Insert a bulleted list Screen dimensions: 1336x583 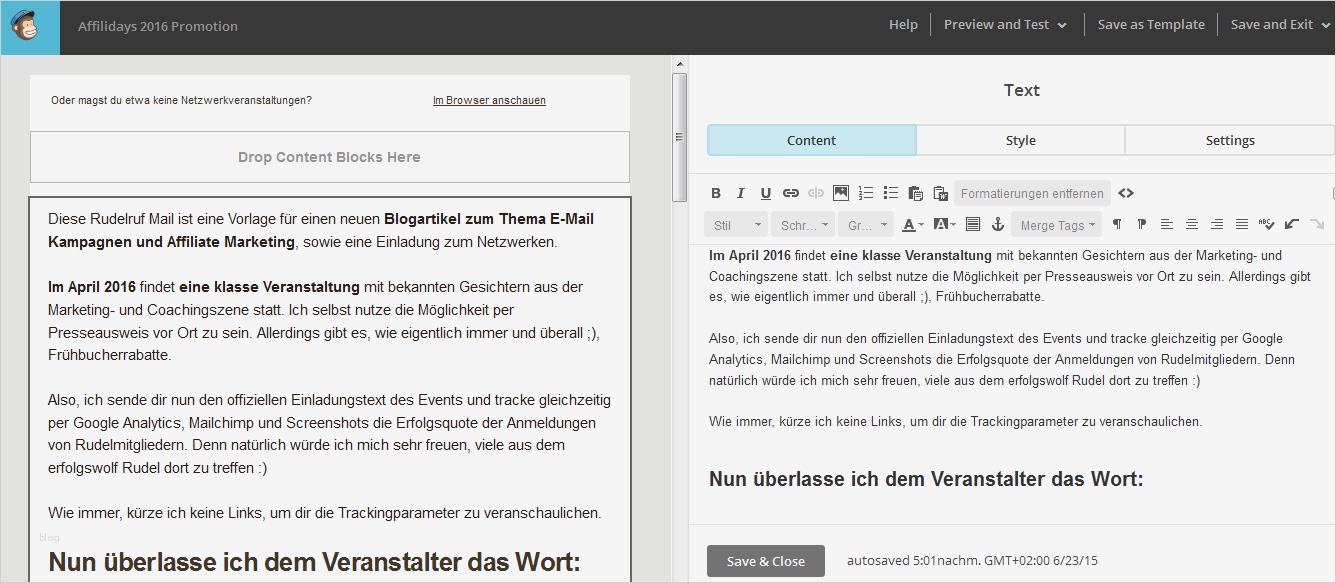891,193
